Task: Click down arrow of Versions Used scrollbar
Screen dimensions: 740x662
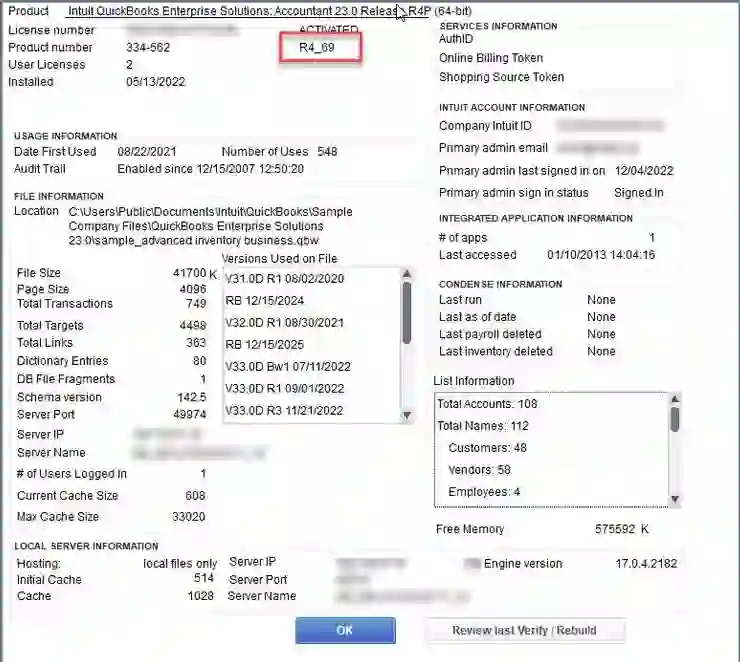Action: pyautogui.click(x=407, y=415)
